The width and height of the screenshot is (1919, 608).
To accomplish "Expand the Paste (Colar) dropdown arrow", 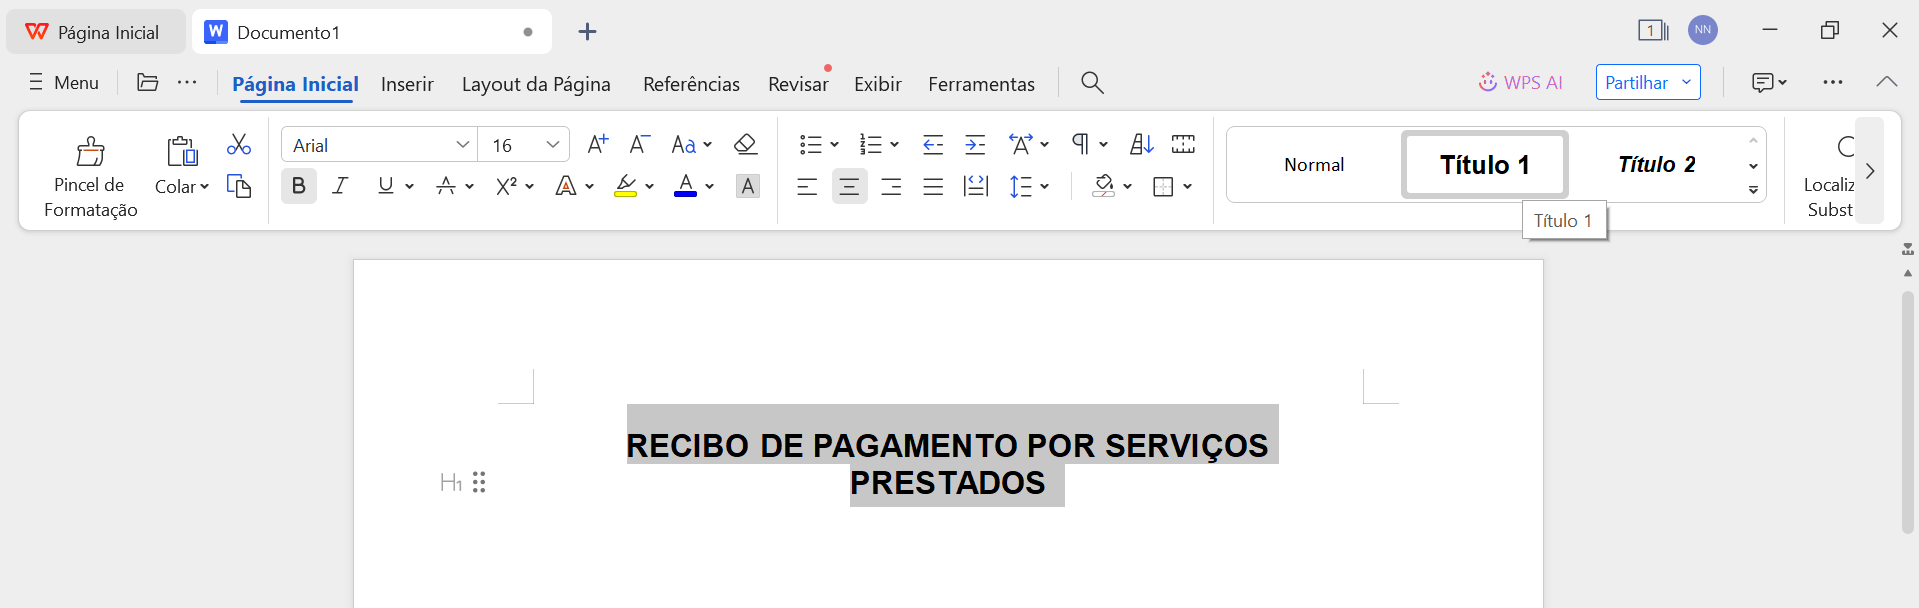I will 205,187.
